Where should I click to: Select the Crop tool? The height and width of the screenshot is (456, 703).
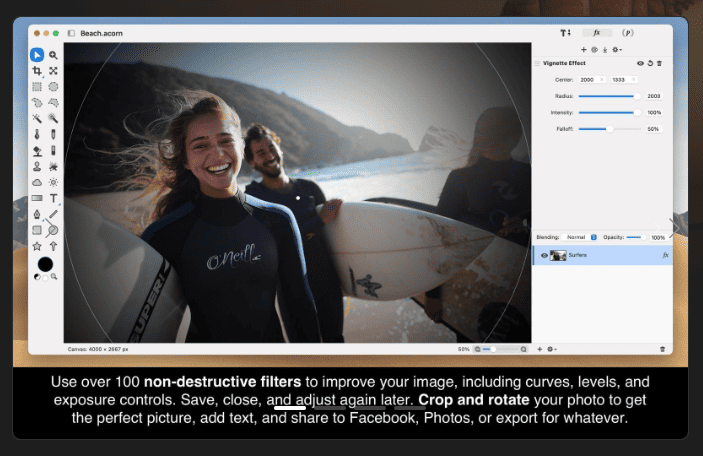tap(37, 71)
